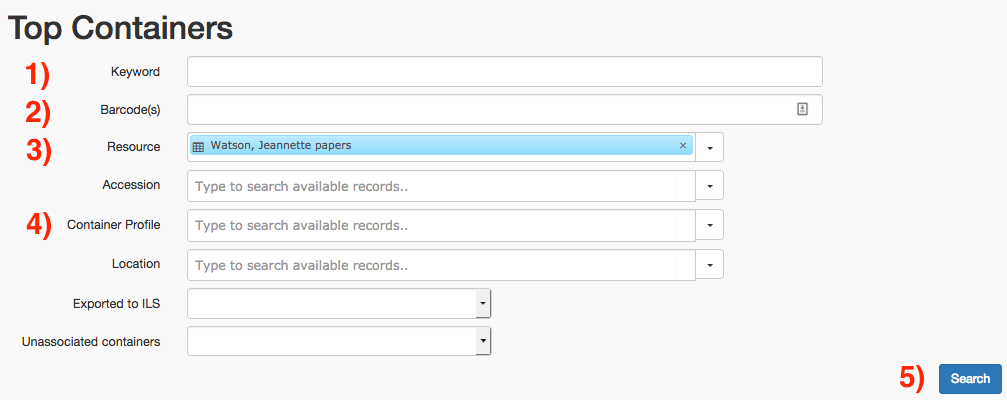The width and height of the screenshot is (1007, 400).
Task: Remove the Watson, Jeannette papers resource token
Action: pyautogui.click(x=683, y=146)
